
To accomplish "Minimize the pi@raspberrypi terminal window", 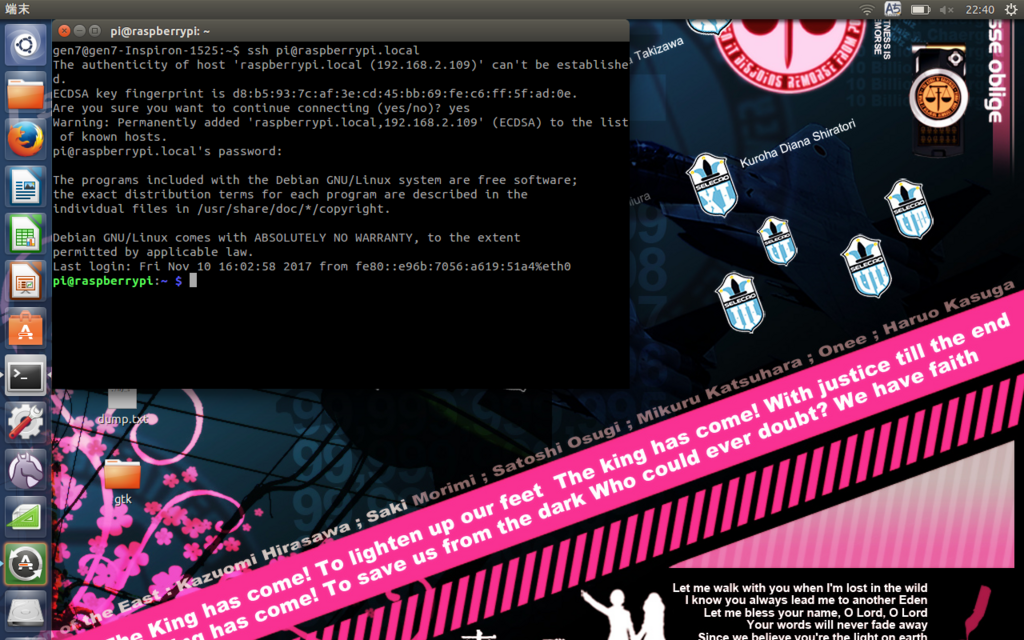I will click(80, 31).
